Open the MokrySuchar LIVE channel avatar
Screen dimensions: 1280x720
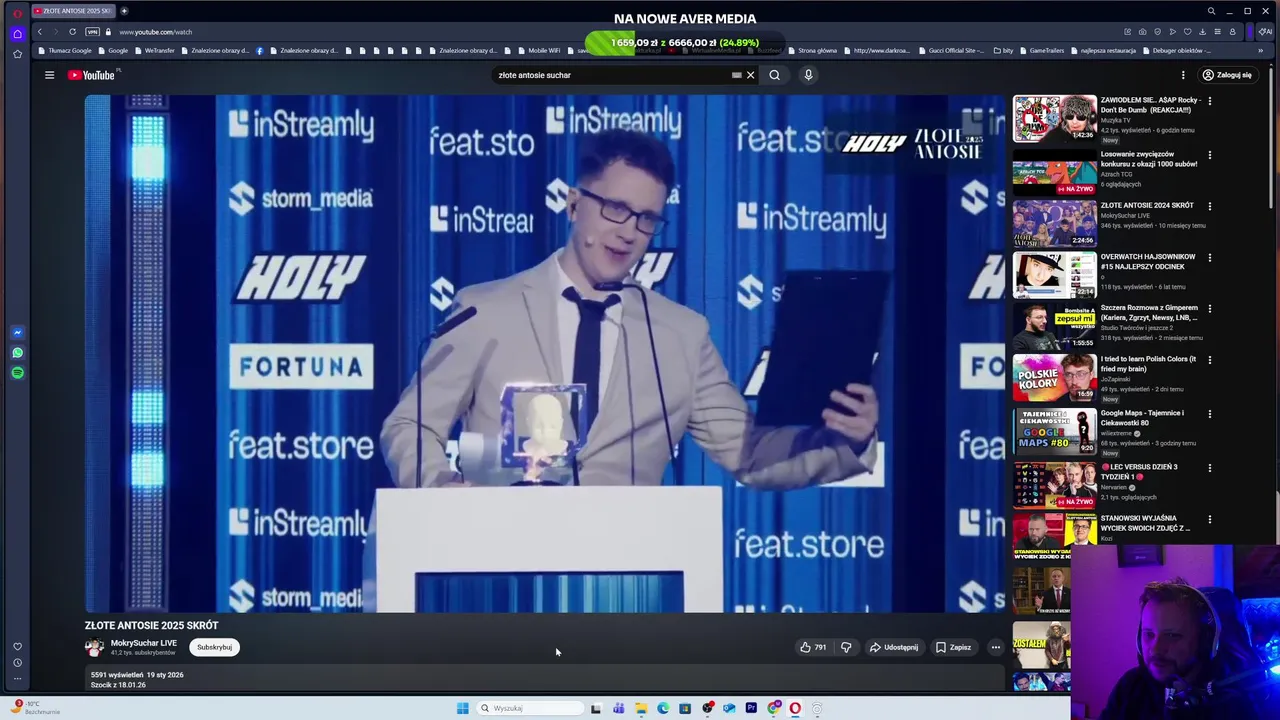pos(94,647)
